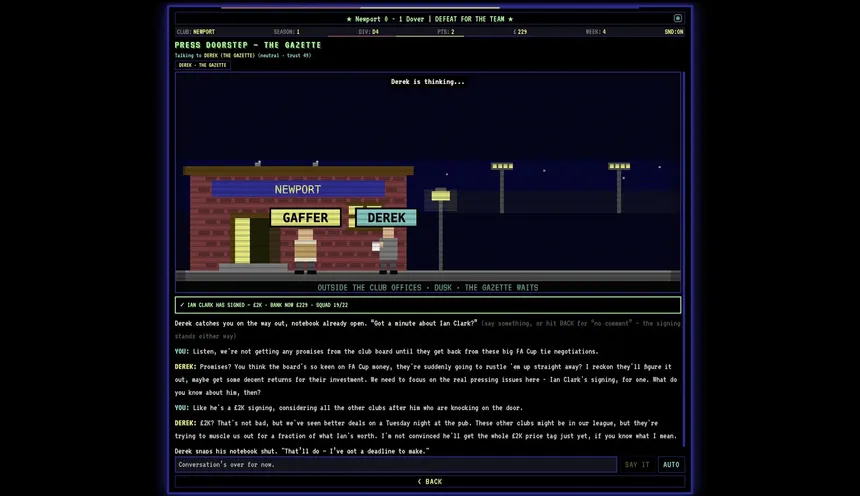The image size is (860, 496).
Task: Click the conversation panel scrollbar
Action: pyautogui.click(x=683, y=259)
